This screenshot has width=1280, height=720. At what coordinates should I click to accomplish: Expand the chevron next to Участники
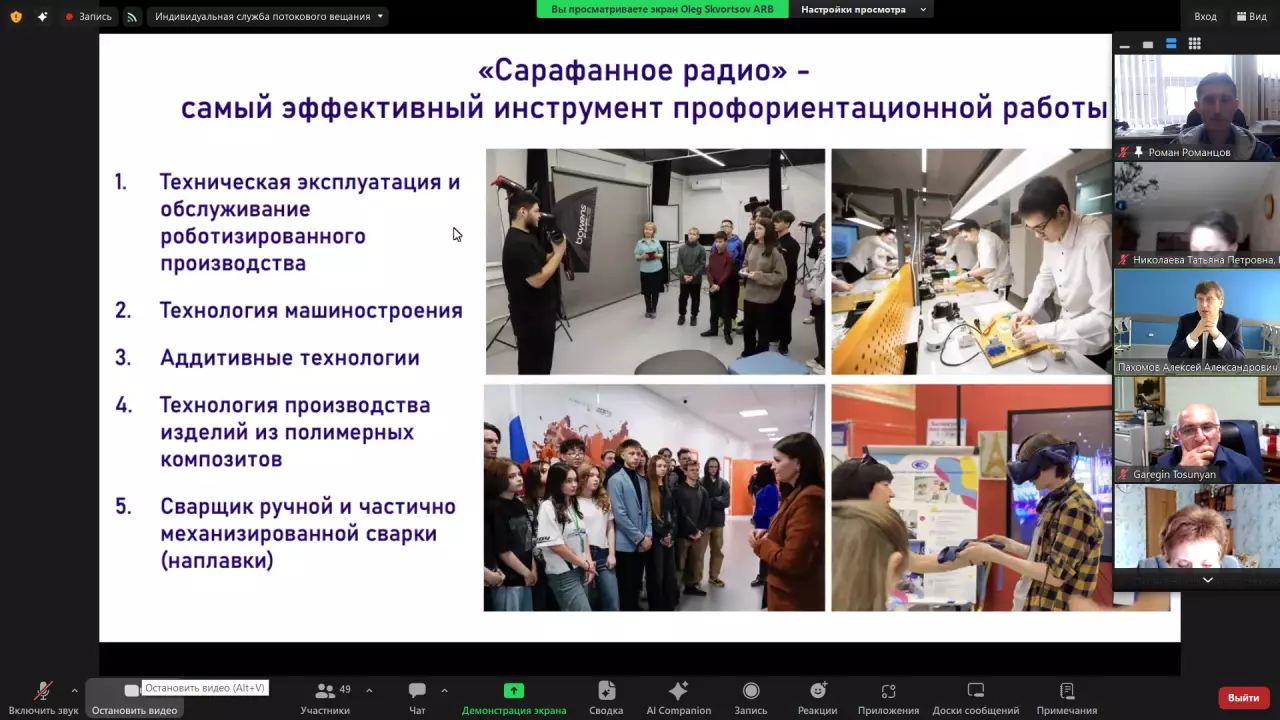pyautogui.click(x=369, y=690)
